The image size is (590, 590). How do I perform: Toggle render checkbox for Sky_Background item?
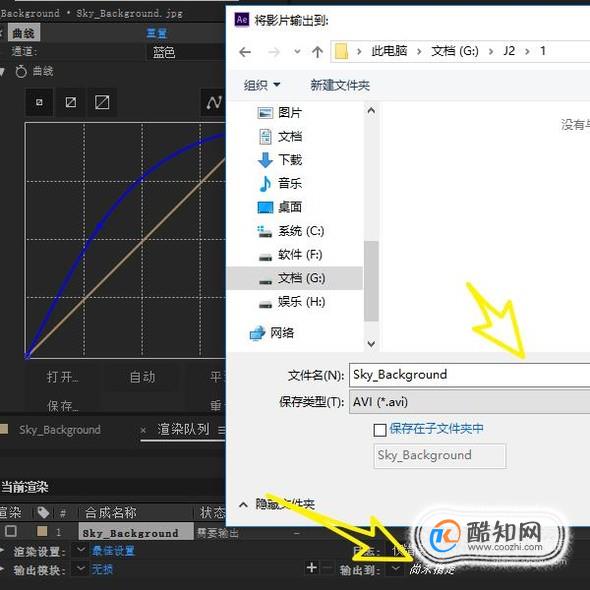click(11, 531)
